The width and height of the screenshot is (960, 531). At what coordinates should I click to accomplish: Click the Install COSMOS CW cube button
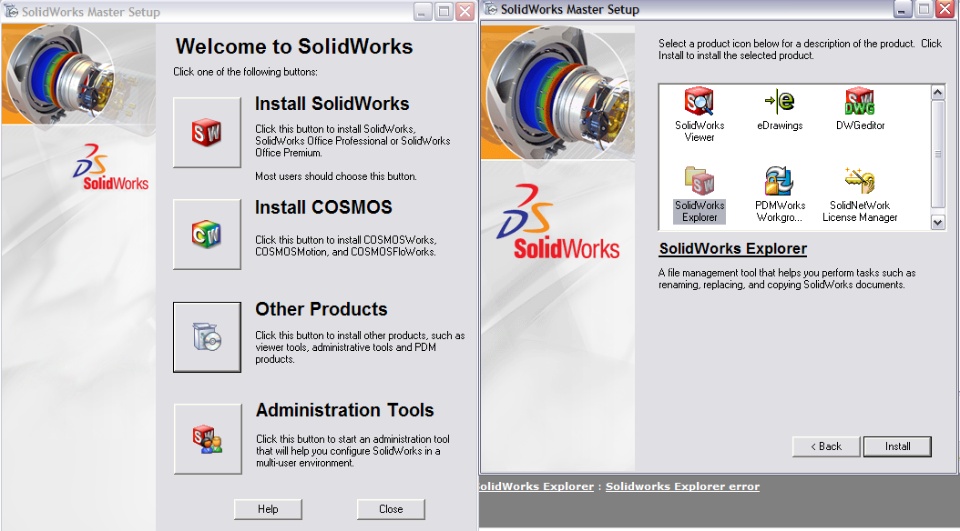207,234
